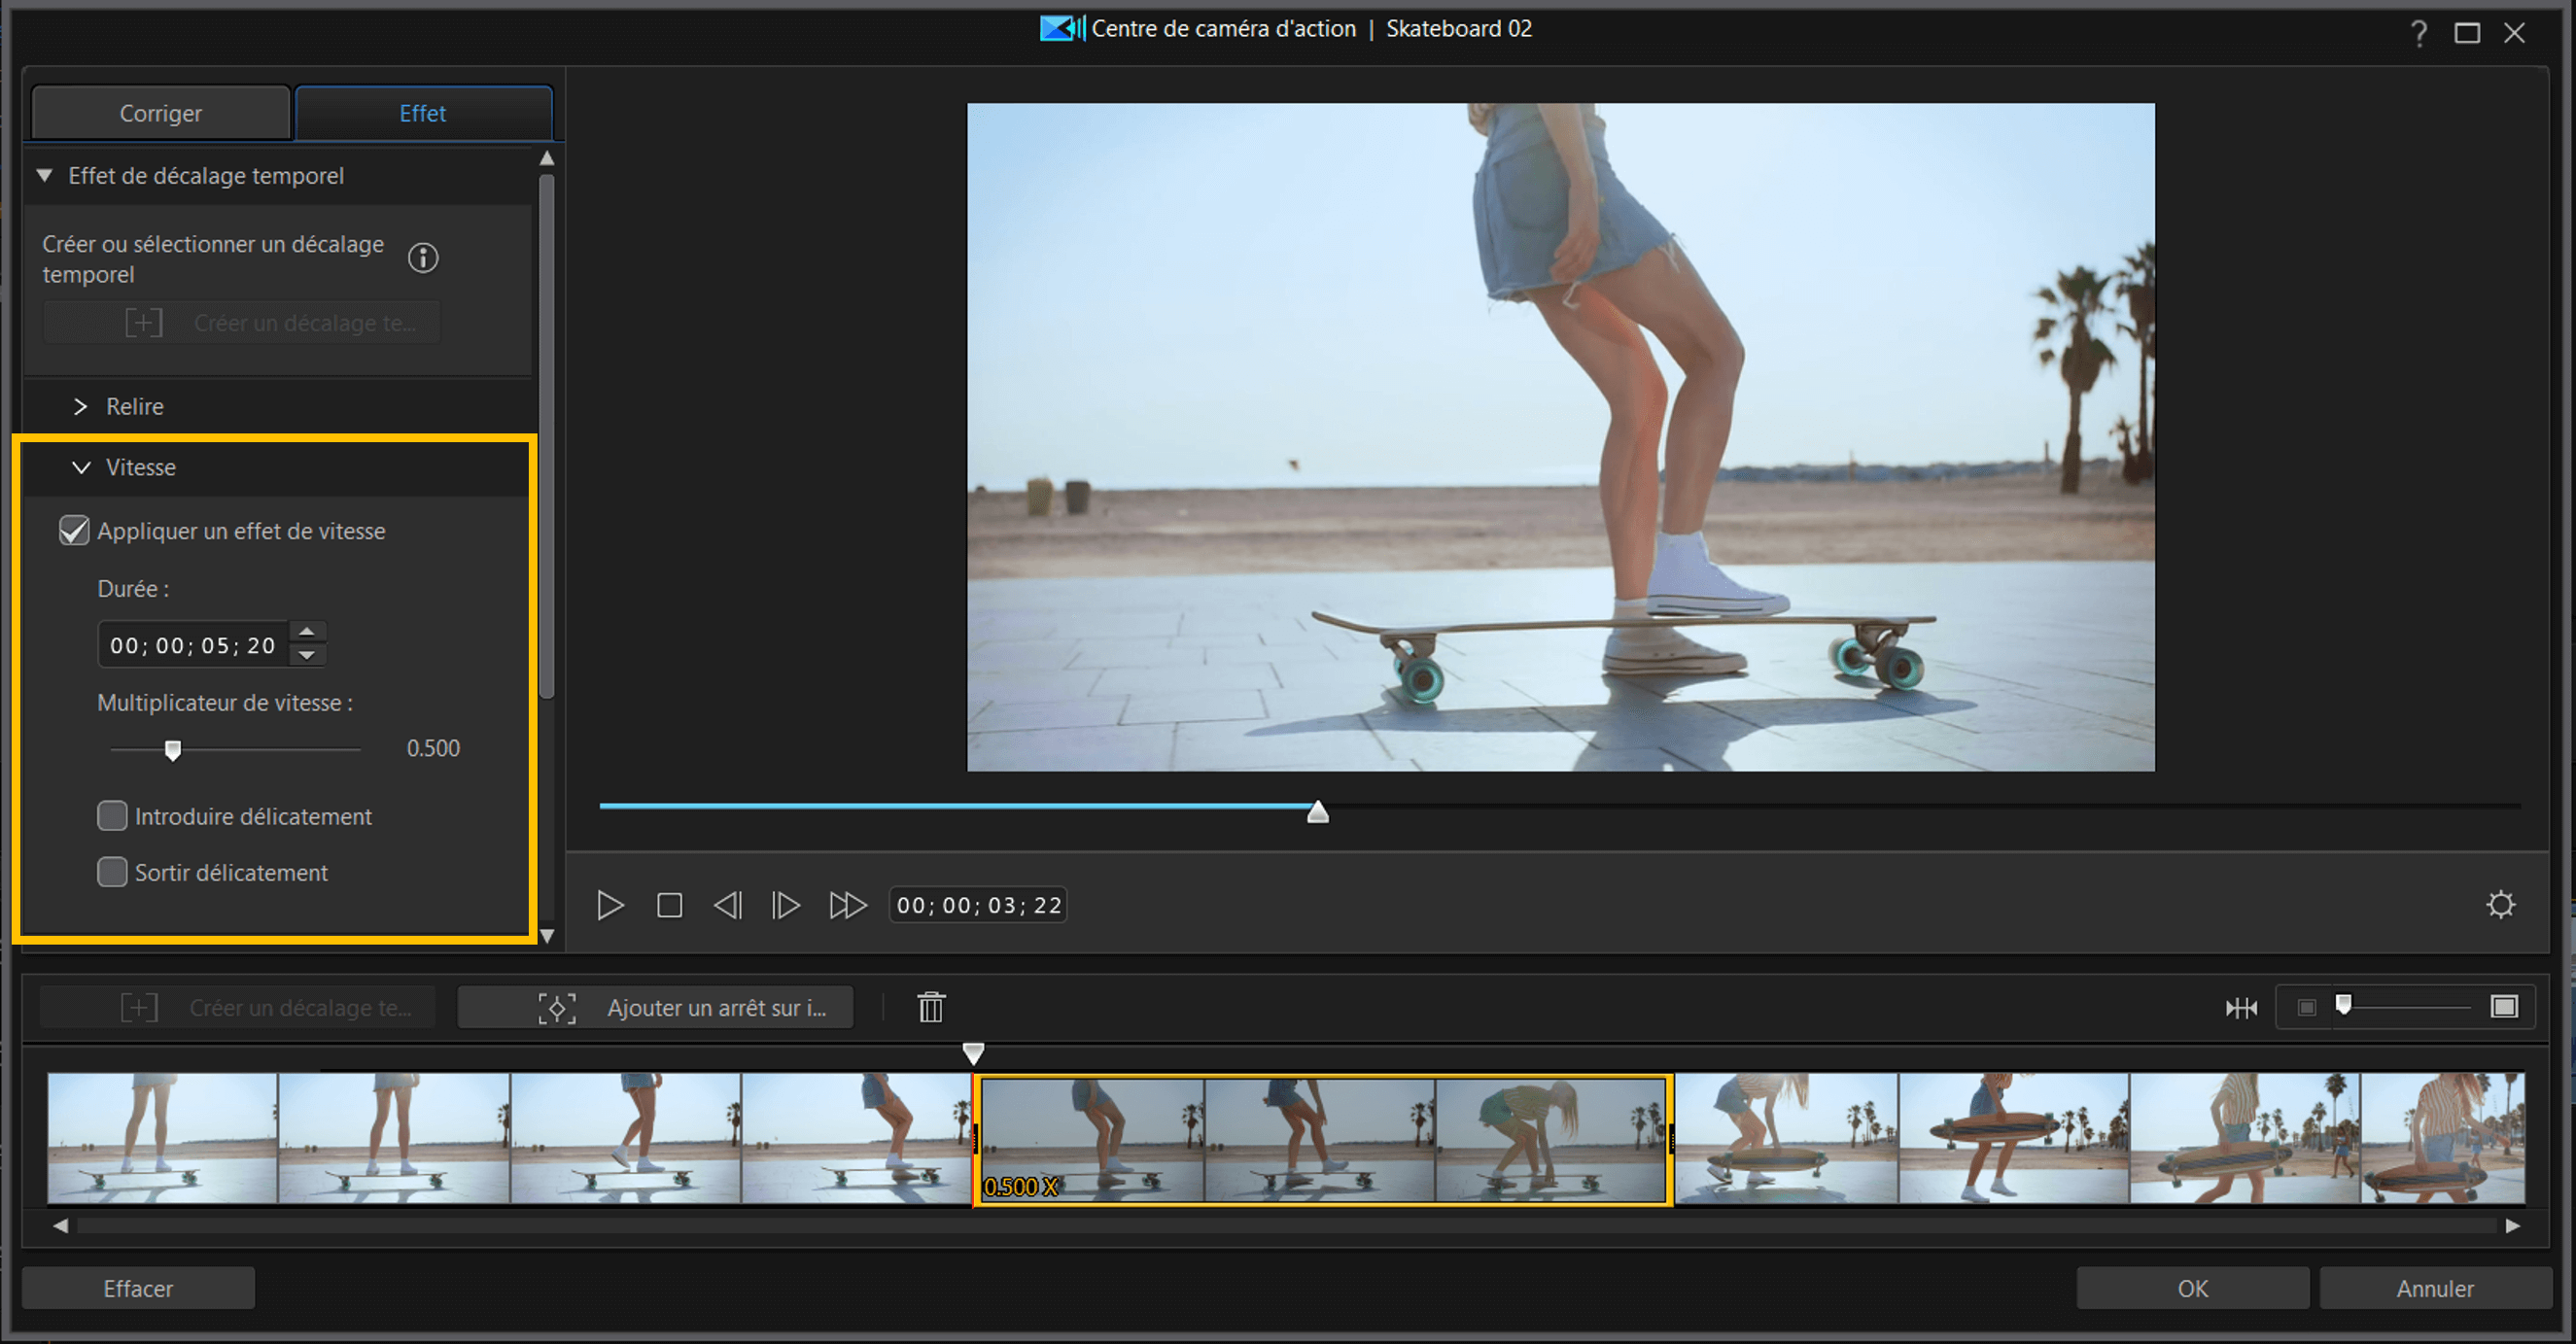
Task: Switch to the Corriger tab
Action: pyautogui.click(x=160, y=112)
